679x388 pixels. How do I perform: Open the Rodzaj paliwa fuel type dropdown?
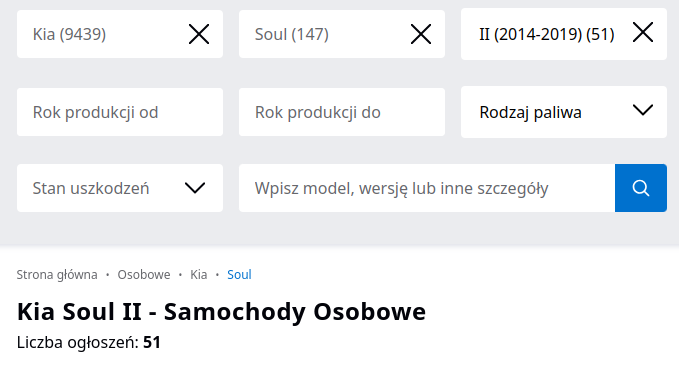564,112
